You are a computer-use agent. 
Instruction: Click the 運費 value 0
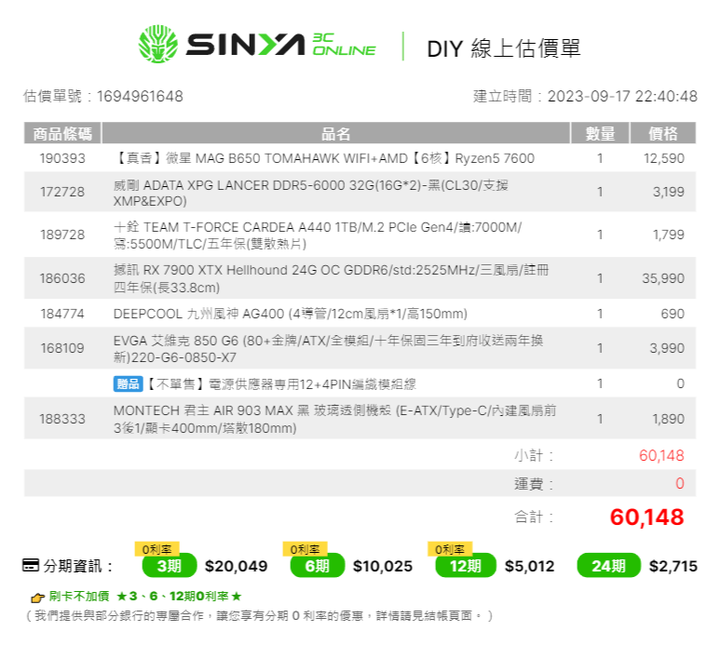(x=680, y=483)
